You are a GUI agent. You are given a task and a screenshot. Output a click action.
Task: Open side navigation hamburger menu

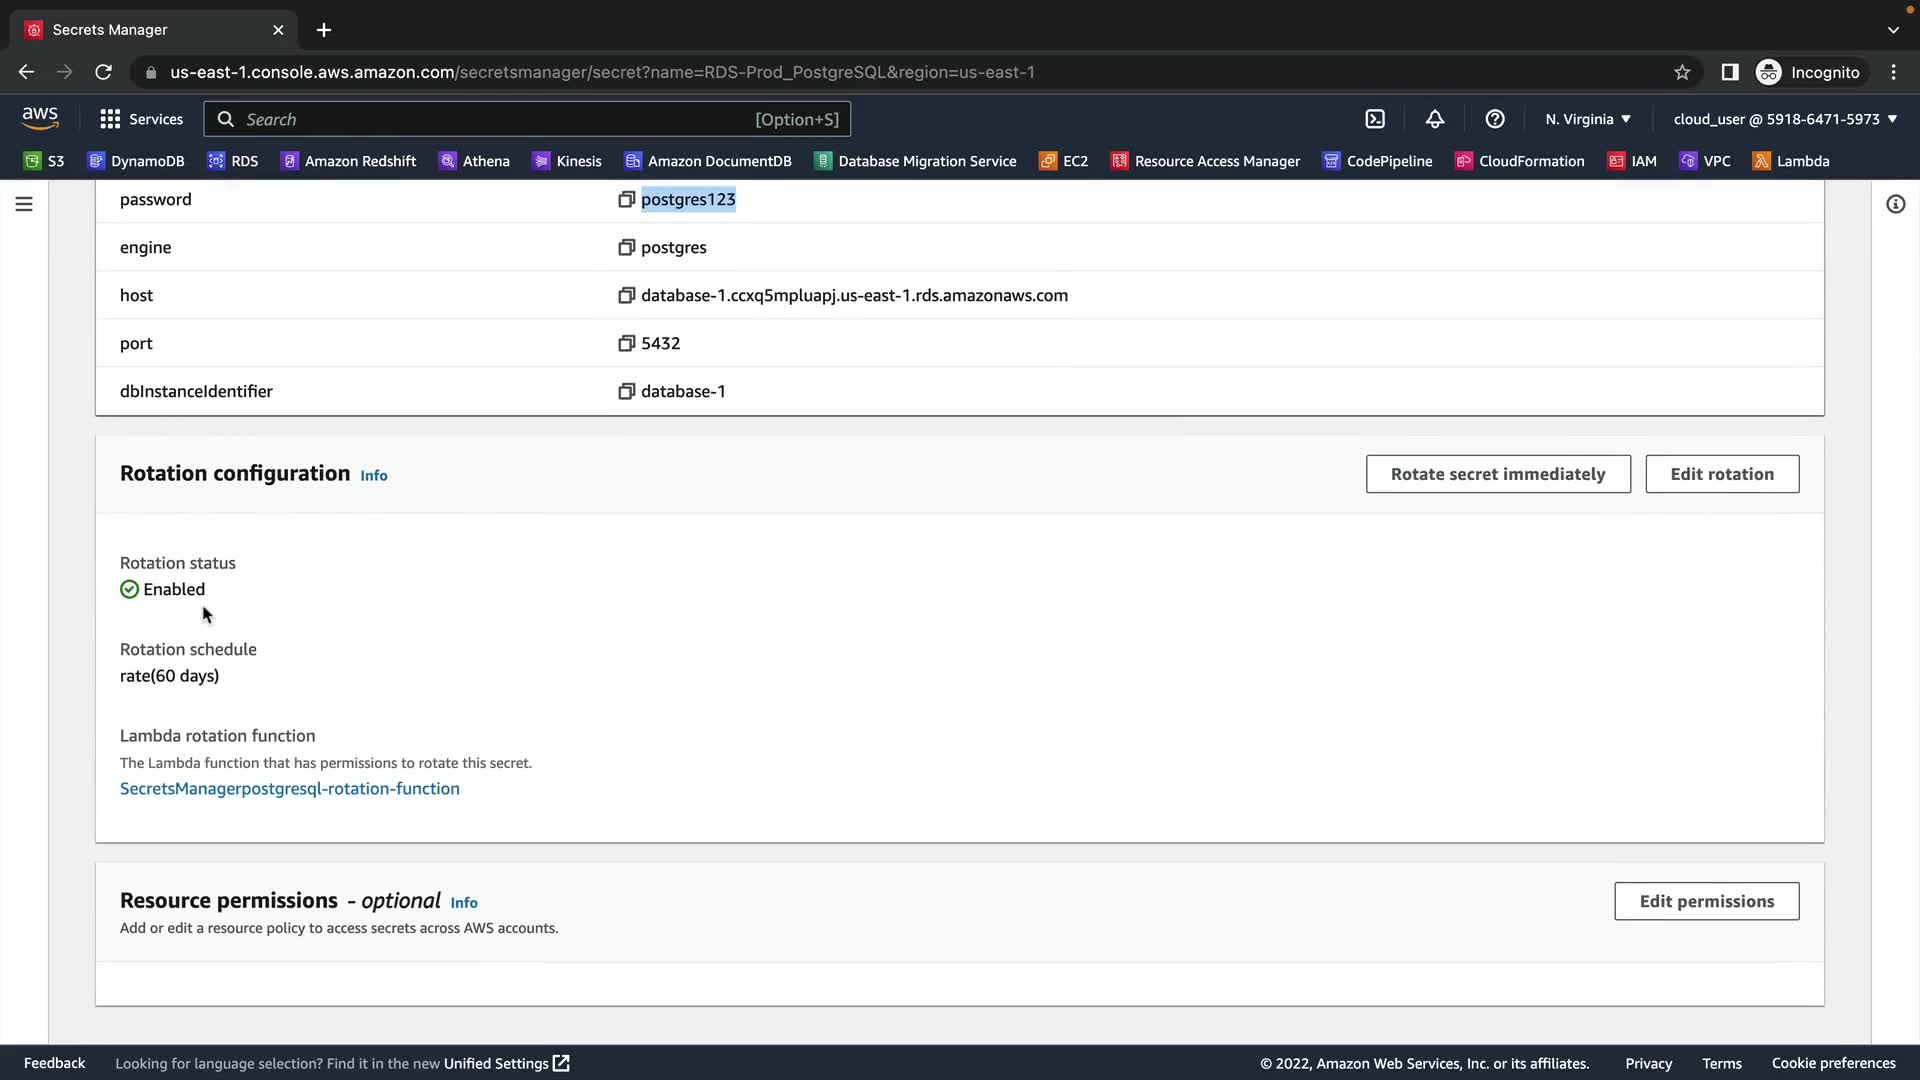pos(24,204)
